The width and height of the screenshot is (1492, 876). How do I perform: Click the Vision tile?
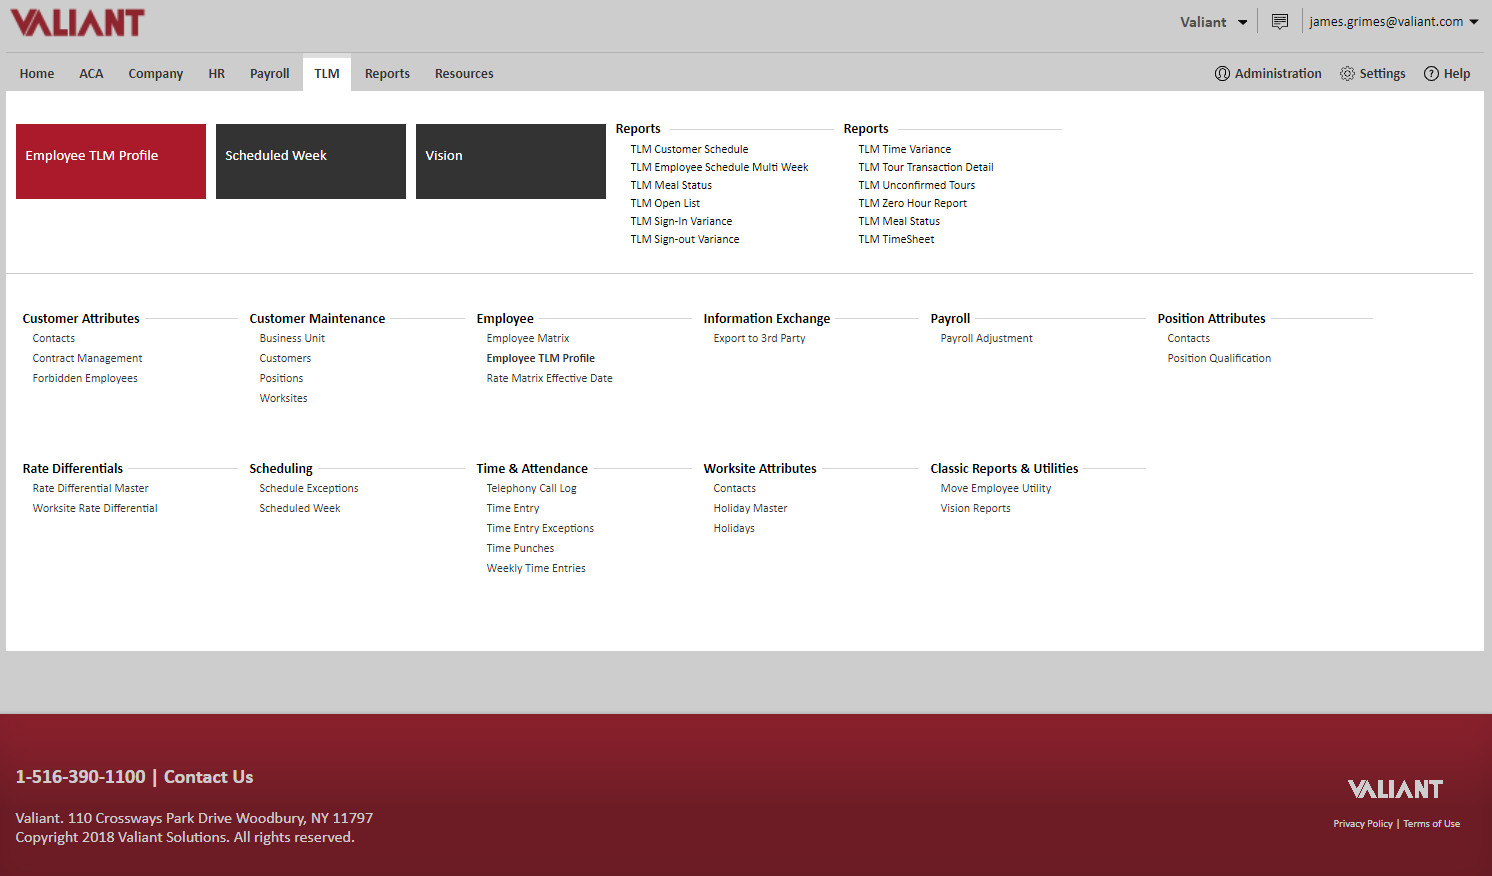511,161
